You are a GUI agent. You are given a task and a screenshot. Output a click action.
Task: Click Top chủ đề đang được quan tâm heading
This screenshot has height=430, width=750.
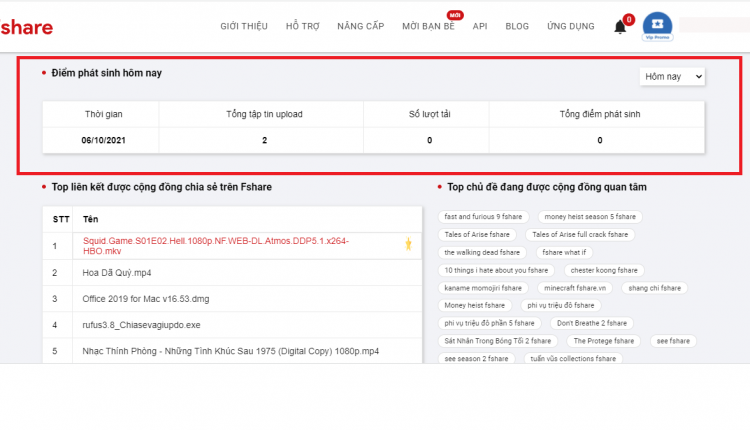547,187
